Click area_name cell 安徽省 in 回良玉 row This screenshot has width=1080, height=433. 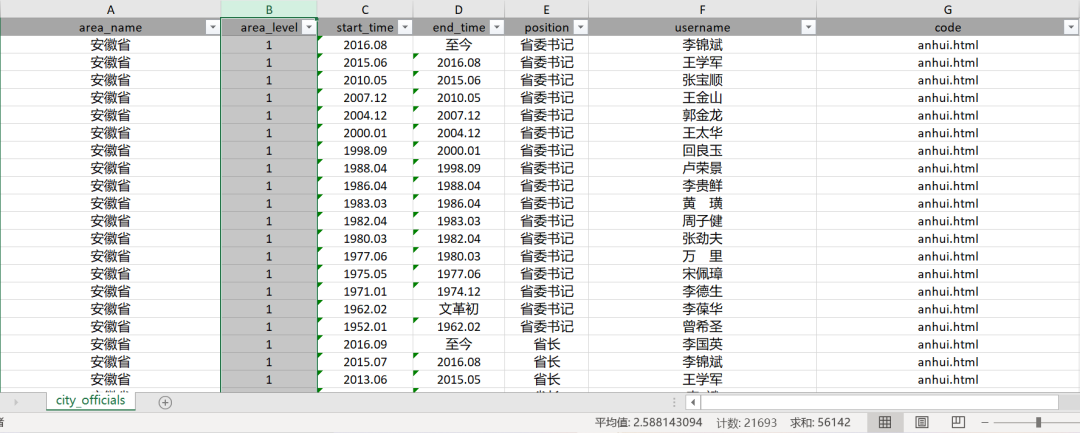[x=110, y=151]
